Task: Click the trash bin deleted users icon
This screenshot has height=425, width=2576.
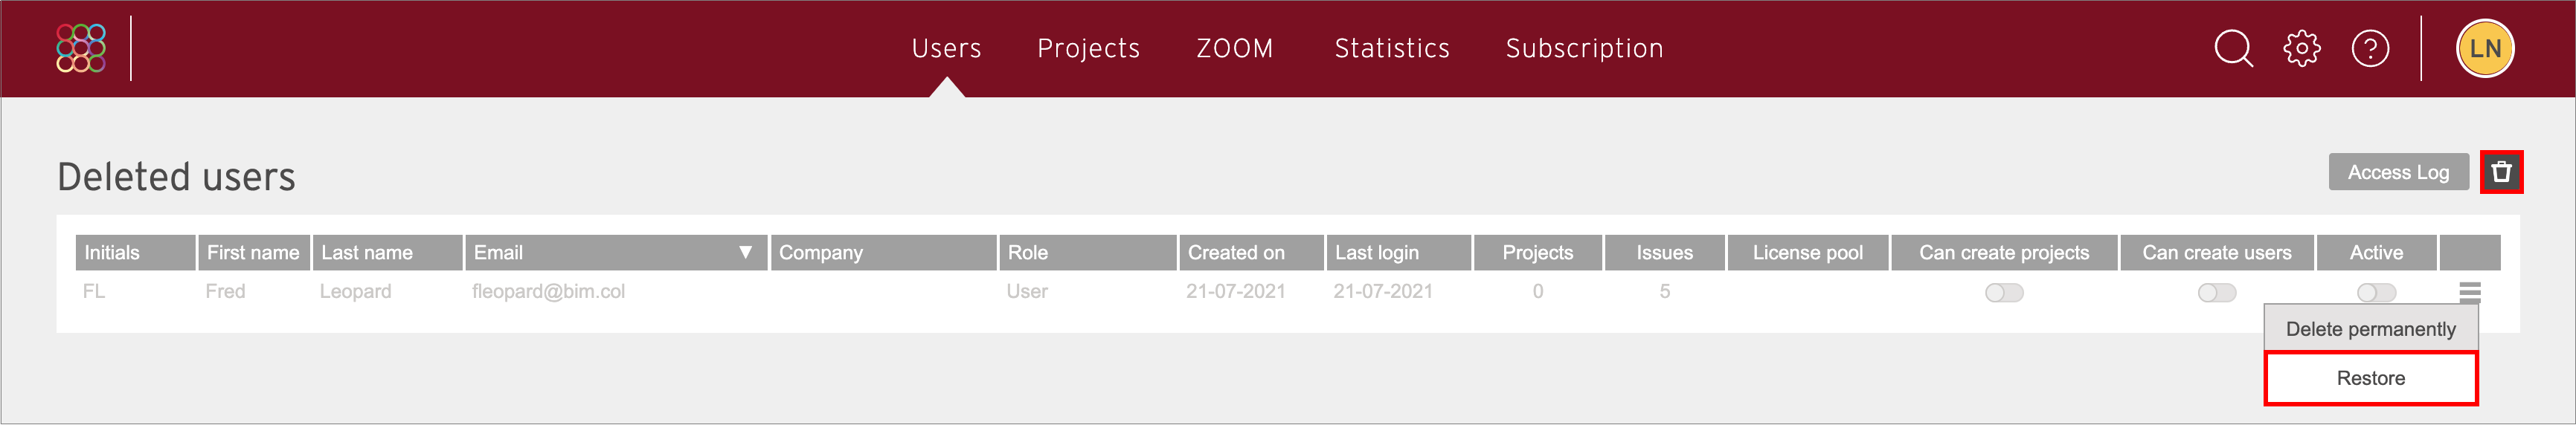Action: (2501, 172)
